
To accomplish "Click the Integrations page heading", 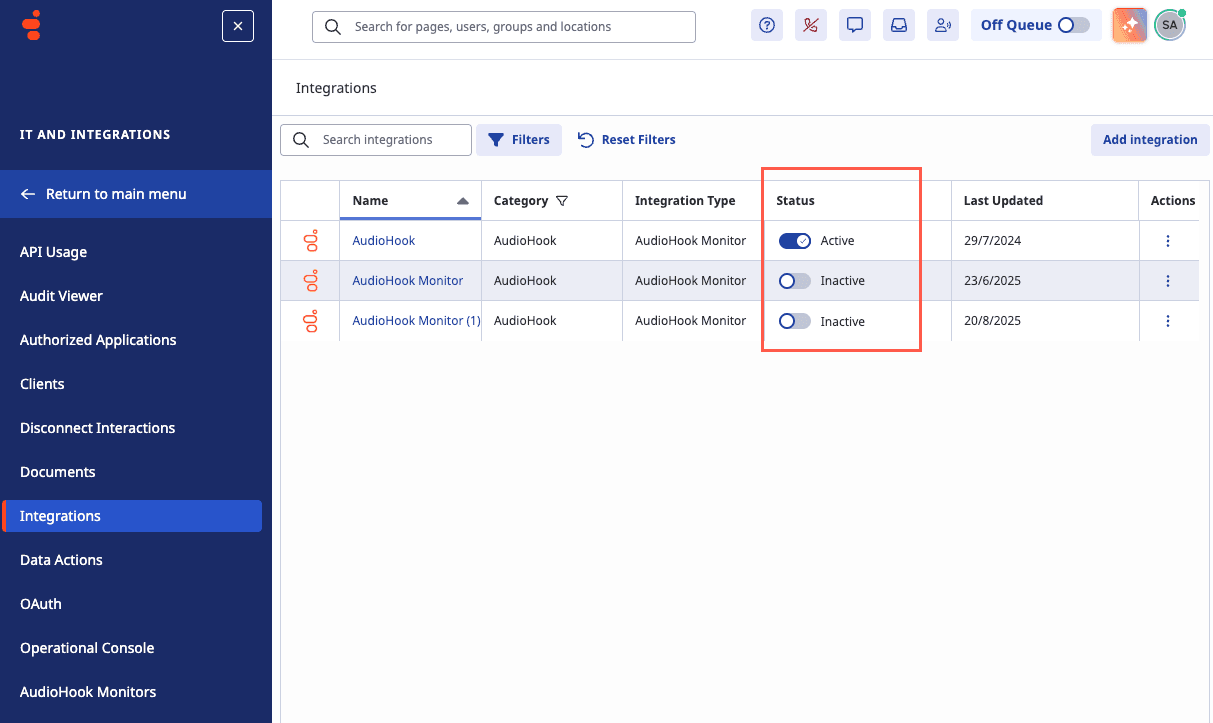I will coord(336,88).
